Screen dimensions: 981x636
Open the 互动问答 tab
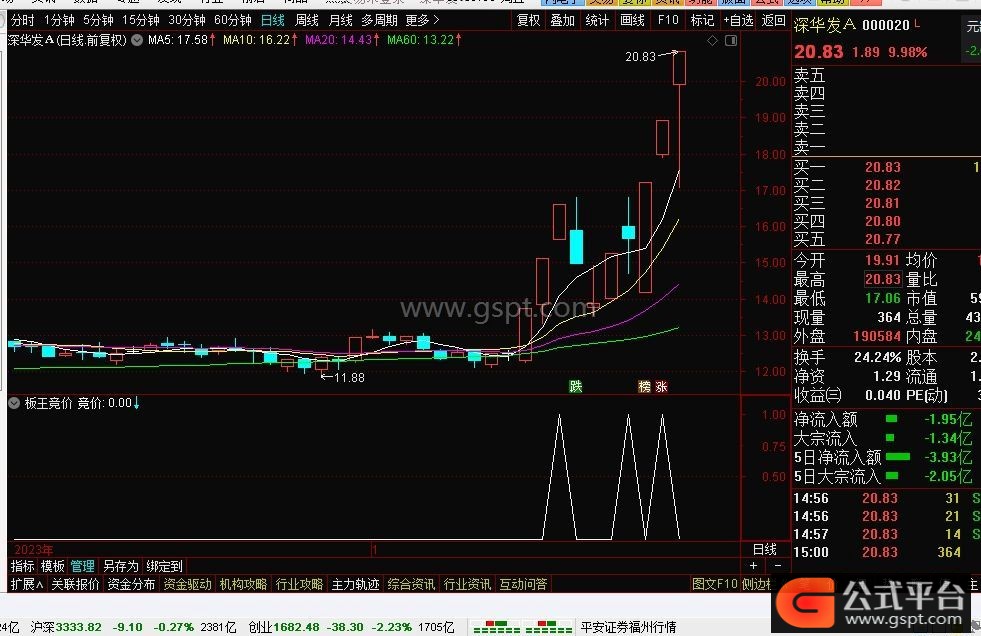[x=523, y=584]
